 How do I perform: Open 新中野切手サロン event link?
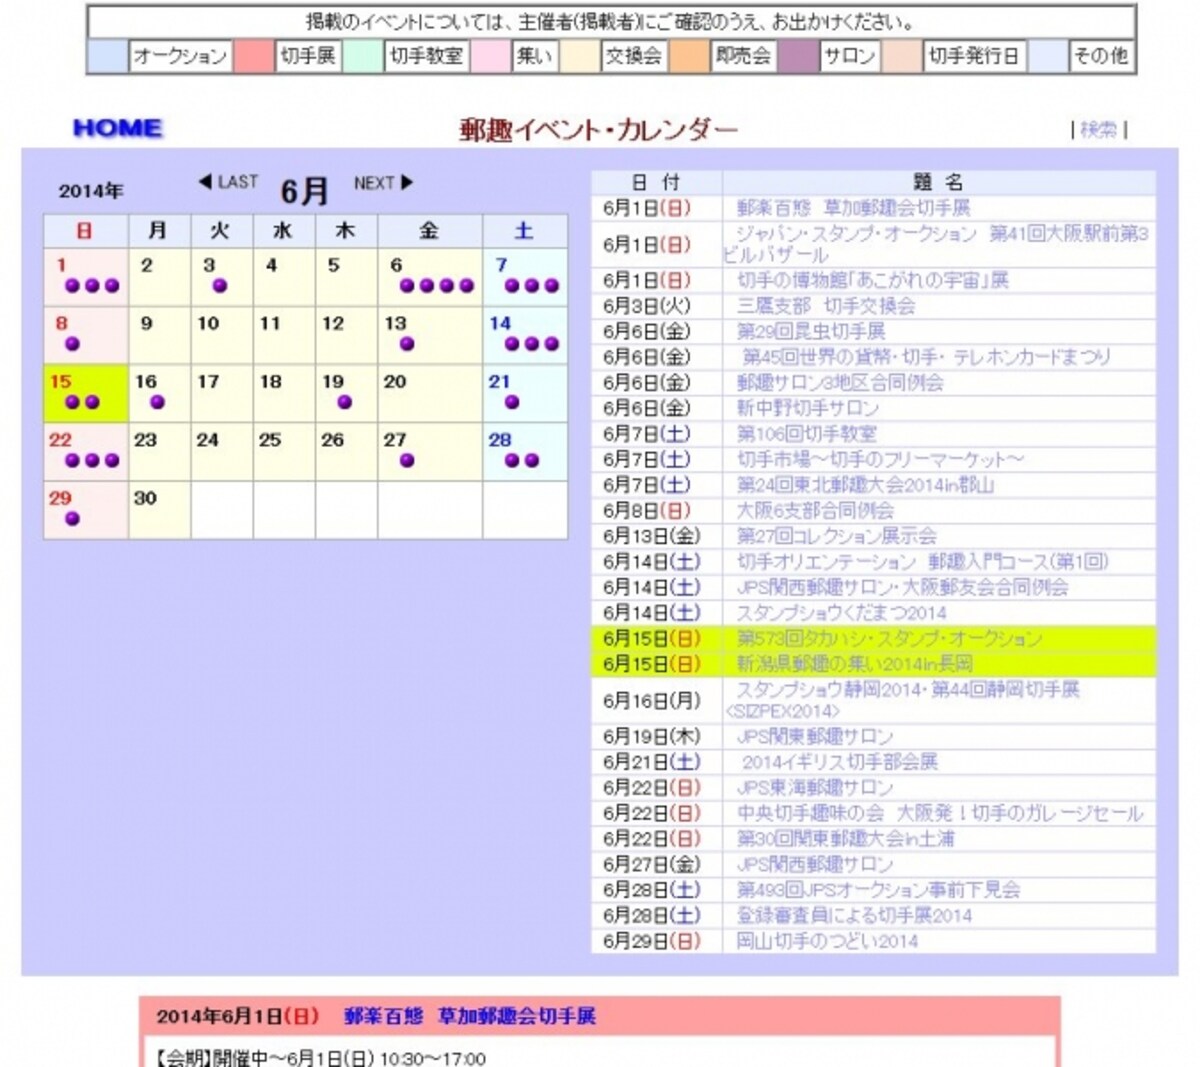tap(808, 408)
